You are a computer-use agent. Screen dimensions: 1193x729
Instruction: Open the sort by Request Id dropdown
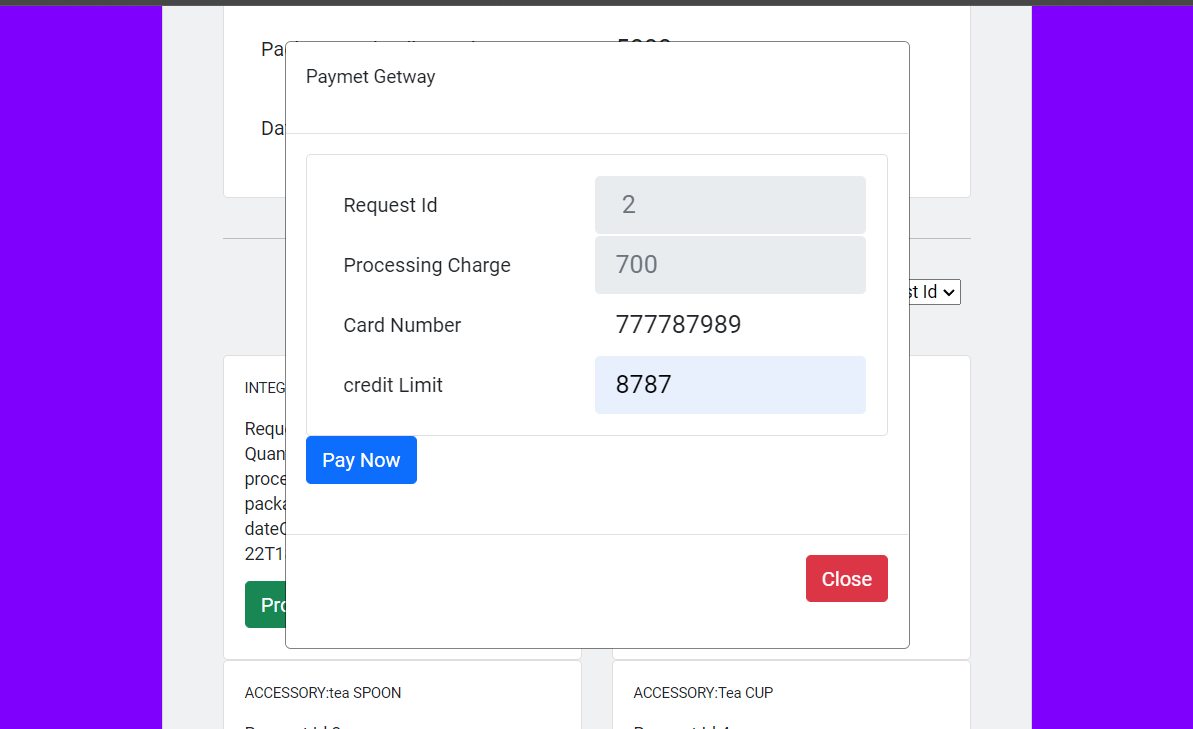click(934, 292)
